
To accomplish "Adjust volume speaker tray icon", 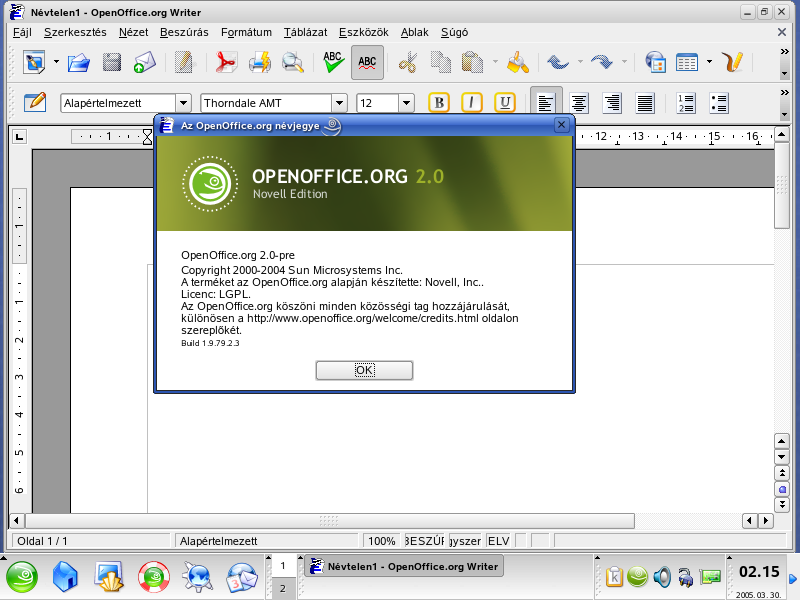I will tap(662, 577).
